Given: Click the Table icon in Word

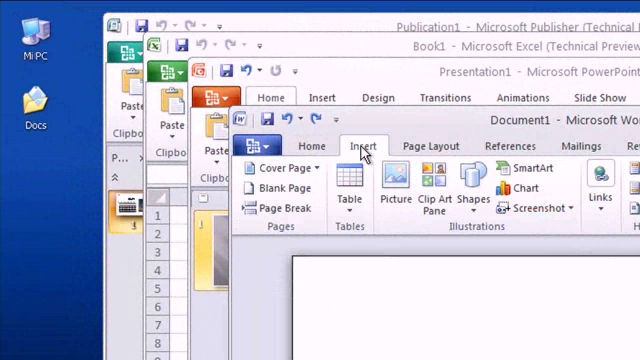Looking at the screenshot, I should [x=349, y=176].
